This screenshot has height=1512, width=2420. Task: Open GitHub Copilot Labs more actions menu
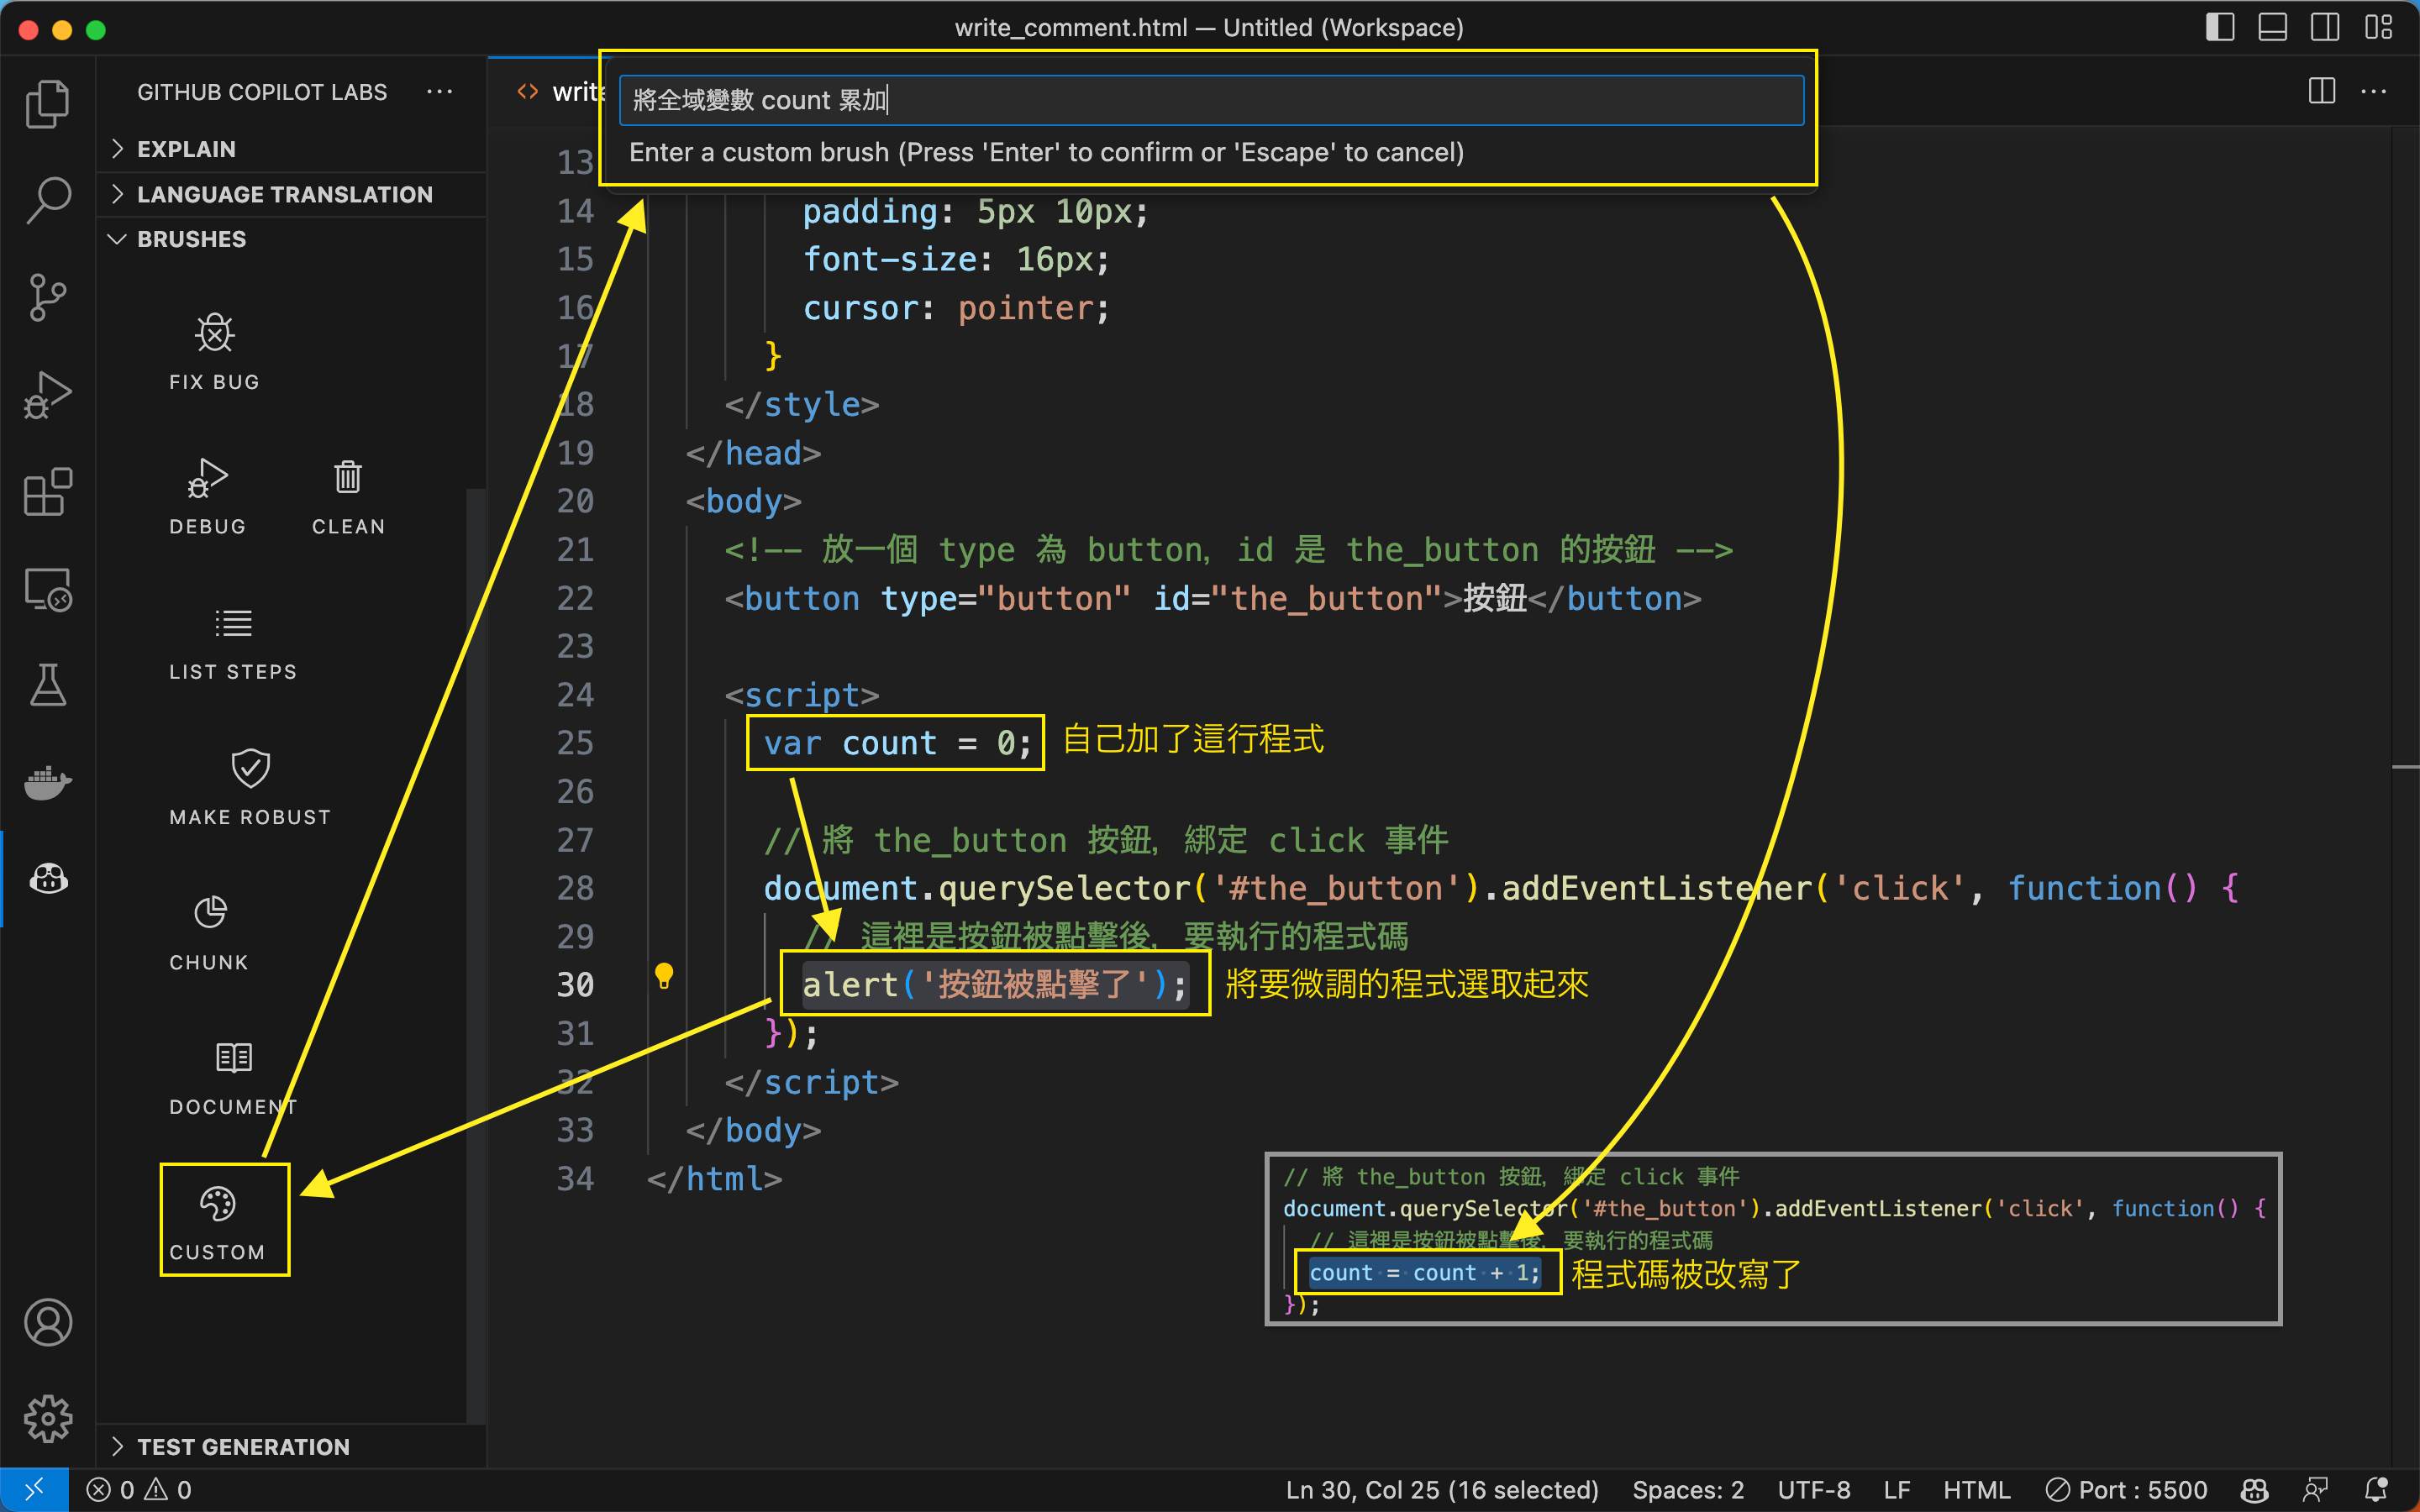439,92
